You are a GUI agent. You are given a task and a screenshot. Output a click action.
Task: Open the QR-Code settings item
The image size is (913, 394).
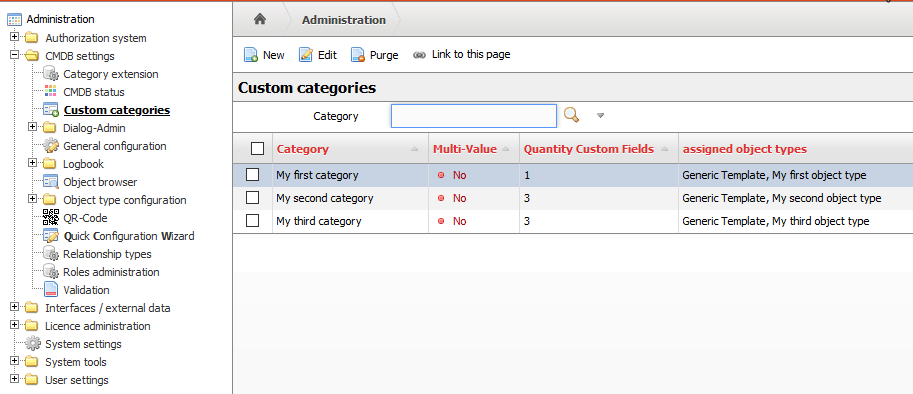[85, 218]
